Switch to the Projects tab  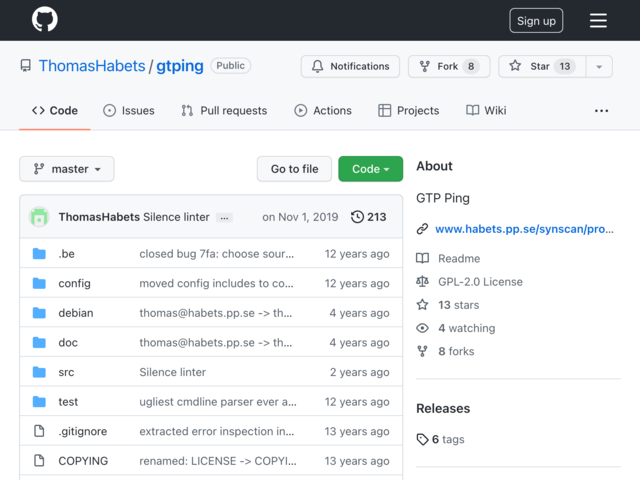(409, 111)
